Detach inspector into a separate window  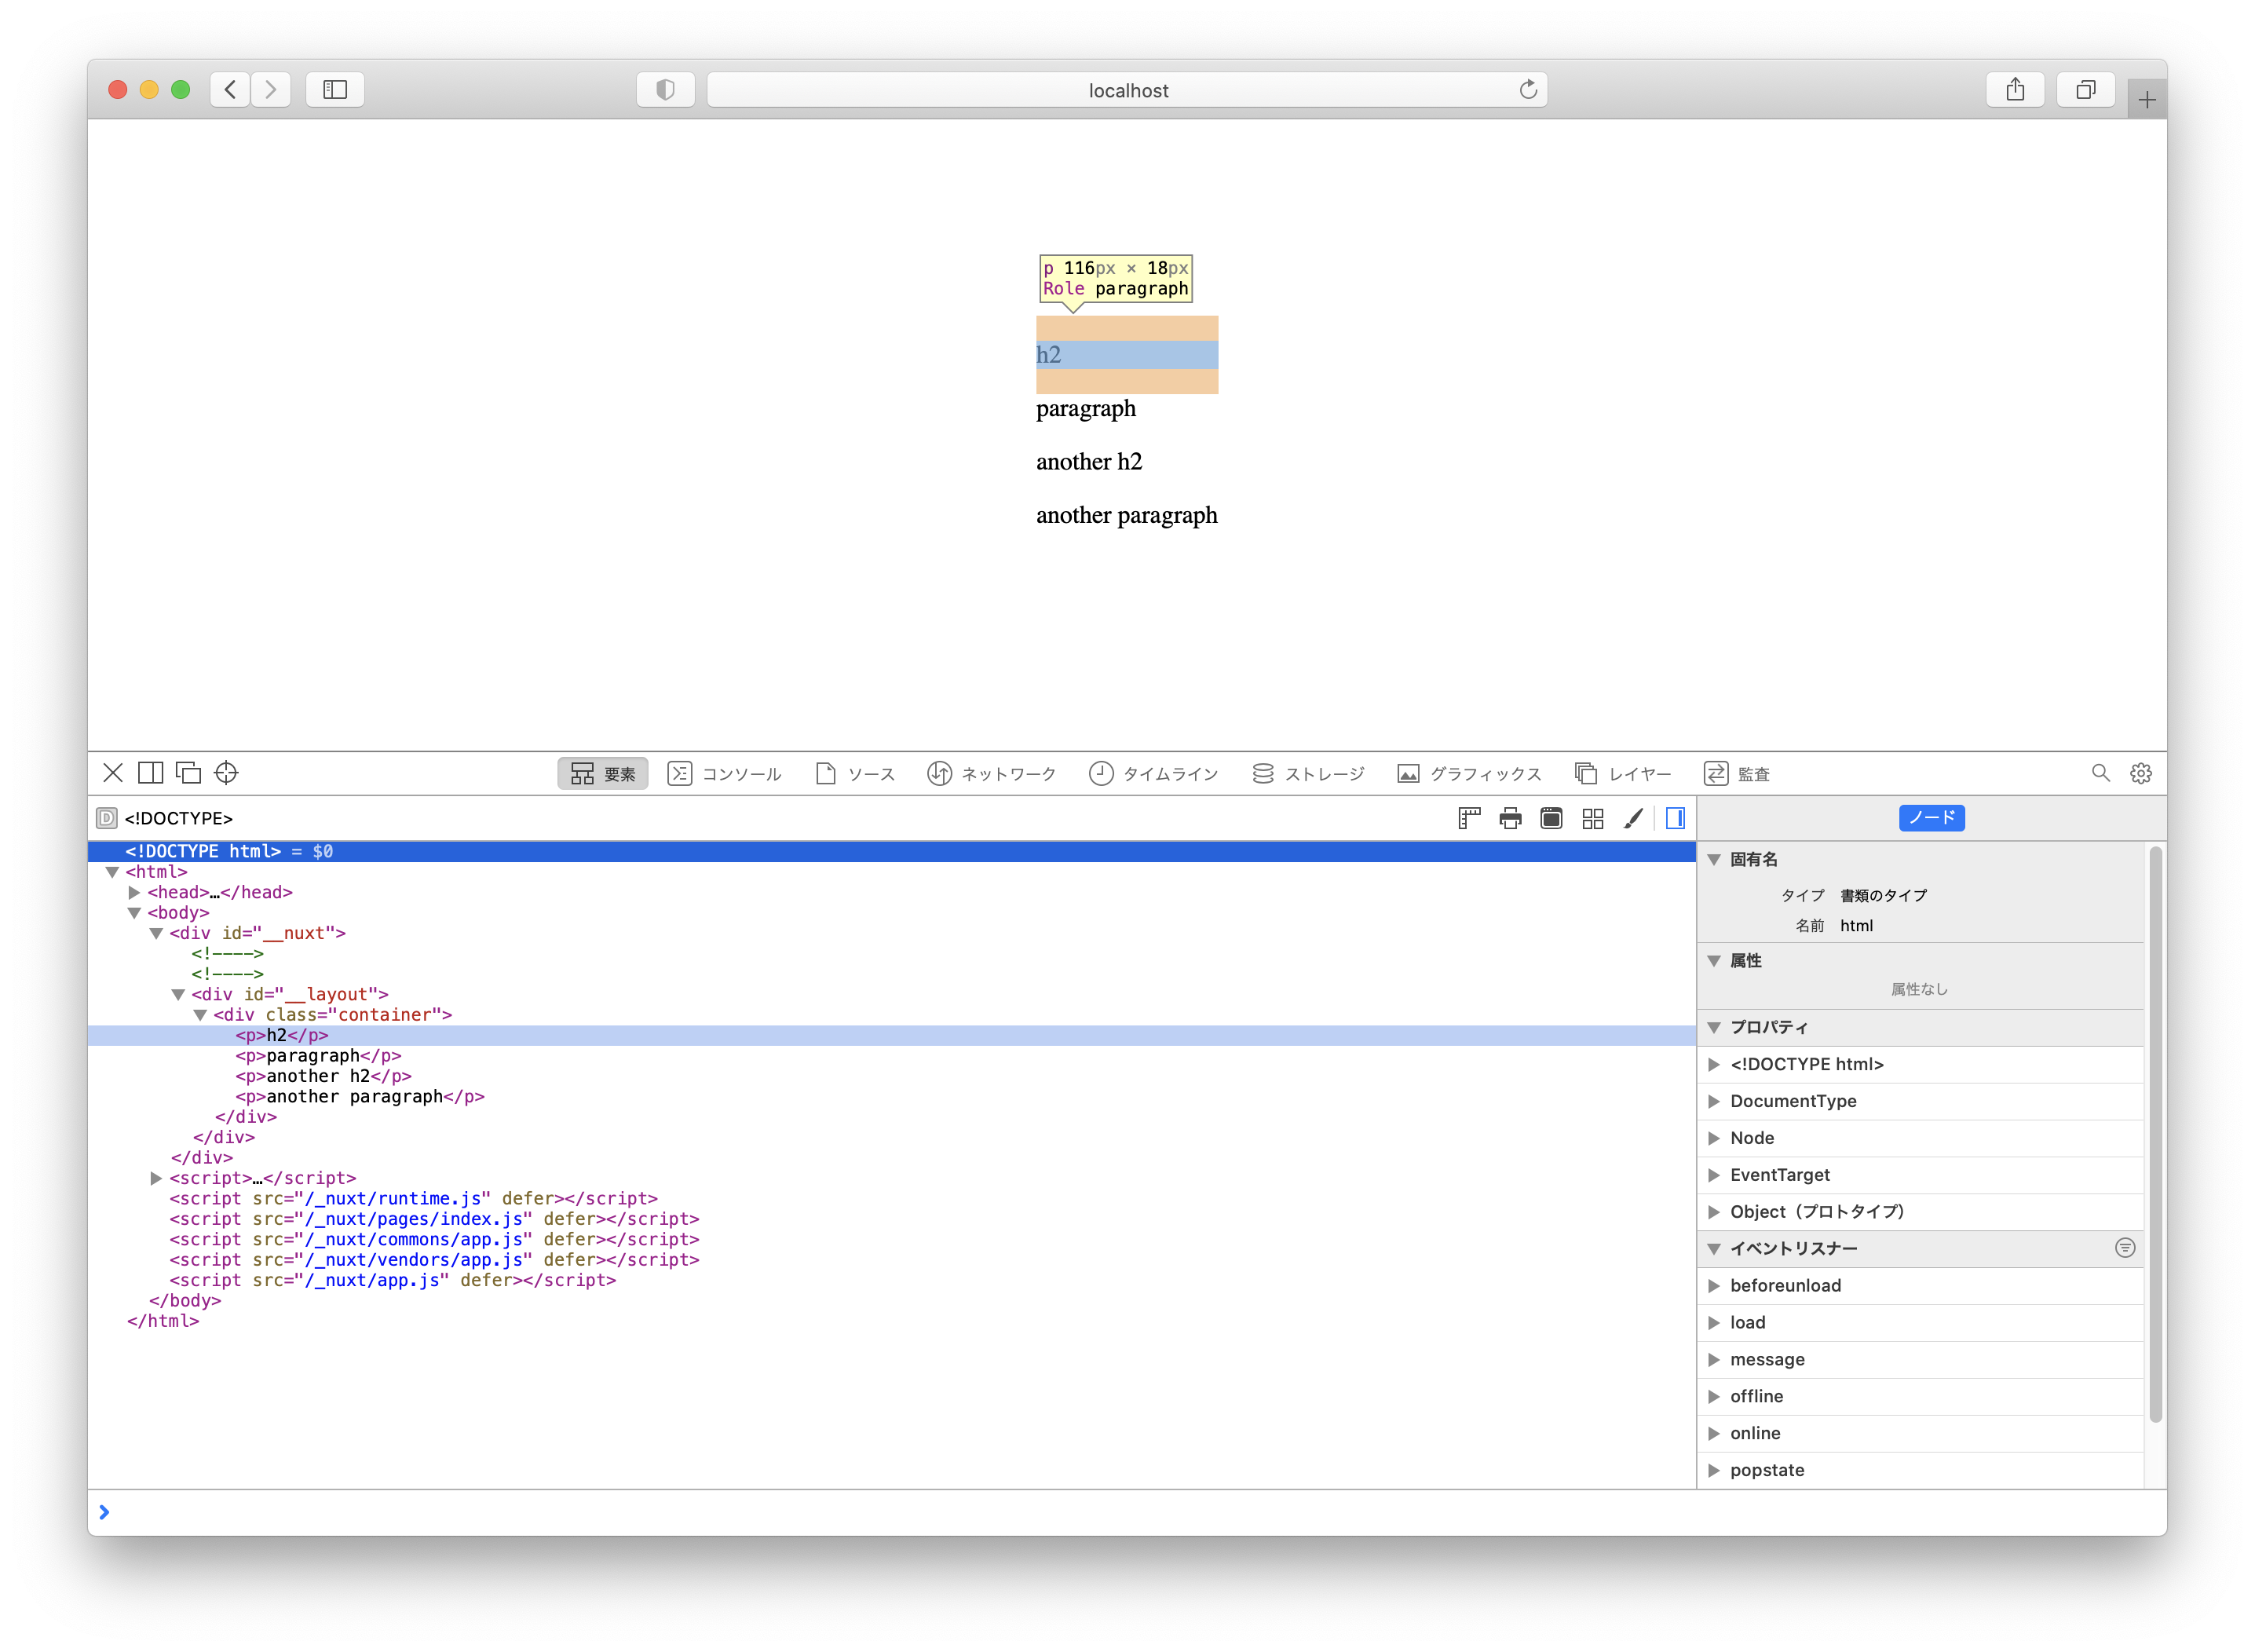[x=188, y=772]
